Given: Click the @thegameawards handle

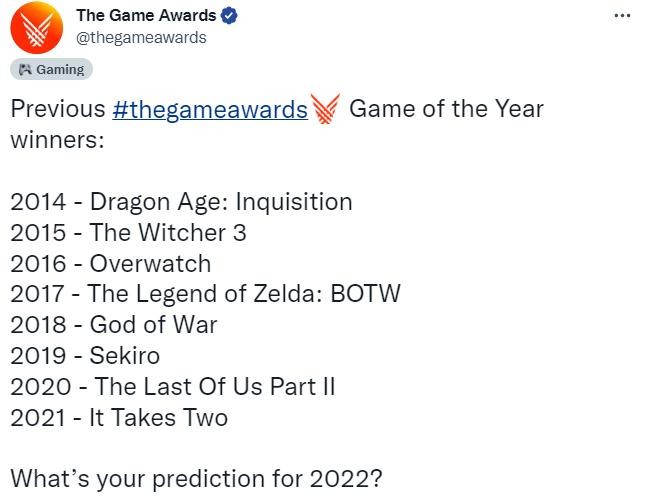Looking at the screenshot, I should 141,37.
